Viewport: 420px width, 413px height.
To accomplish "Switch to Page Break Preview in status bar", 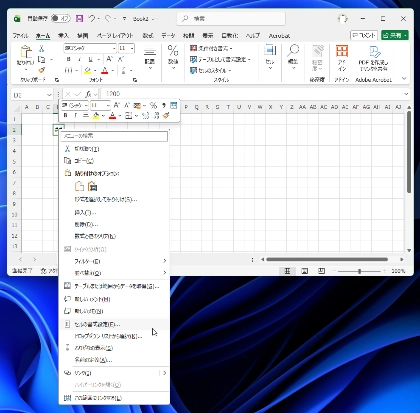I will tap(321, 271).
